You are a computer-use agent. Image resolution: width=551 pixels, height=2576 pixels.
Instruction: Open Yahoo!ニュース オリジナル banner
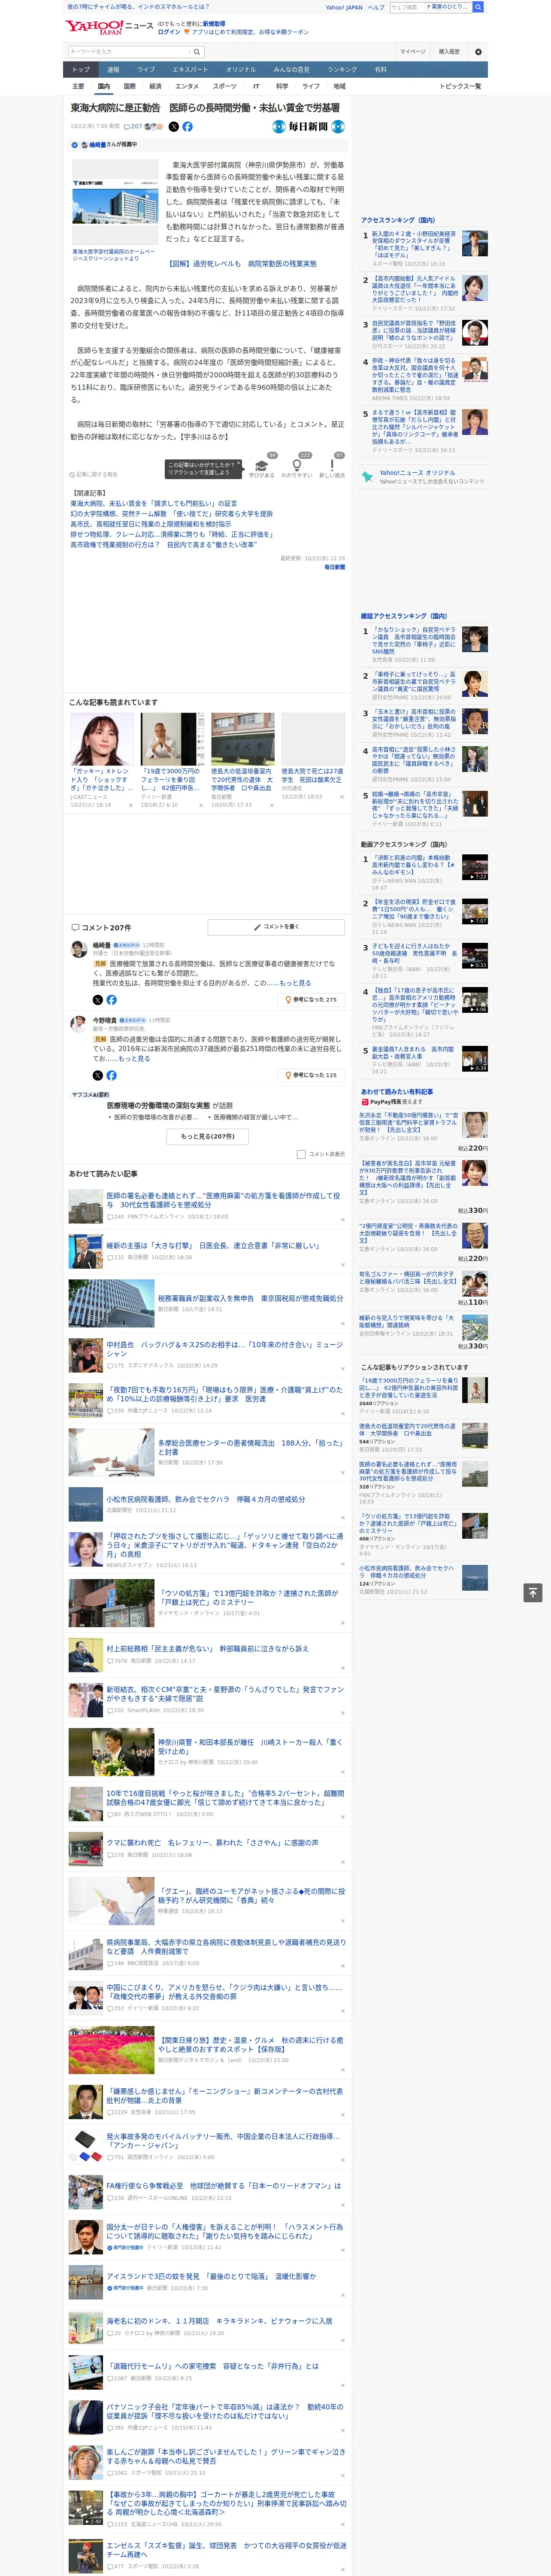[x=424, y=476]
